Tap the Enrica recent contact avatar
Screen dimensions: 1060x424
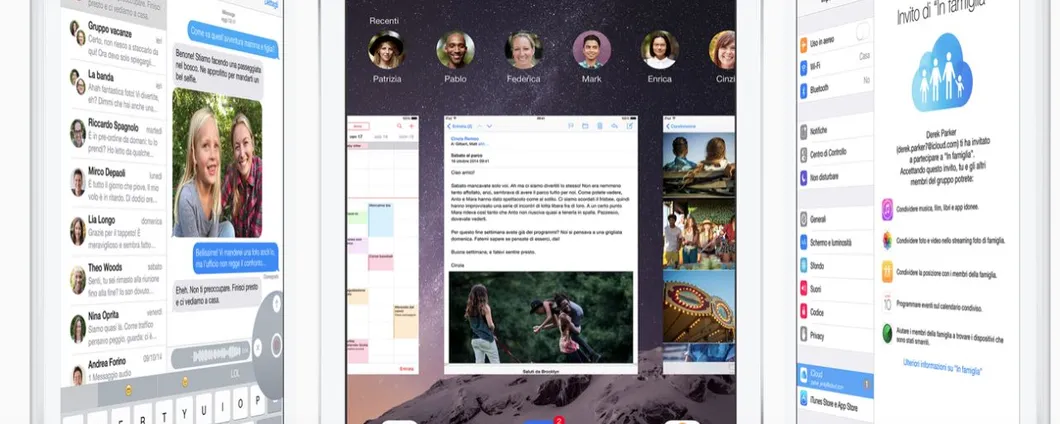coord(660,49)
